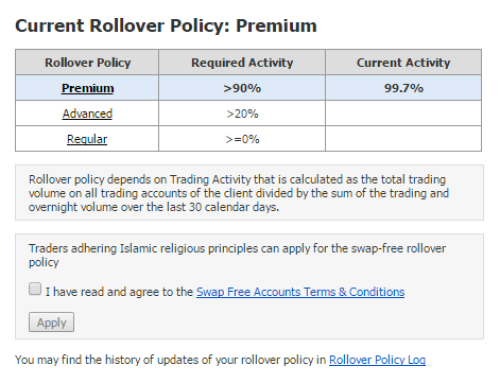Open the Rollover Policy Log link
Screen dimensions: 500x383
coord(377,360)
